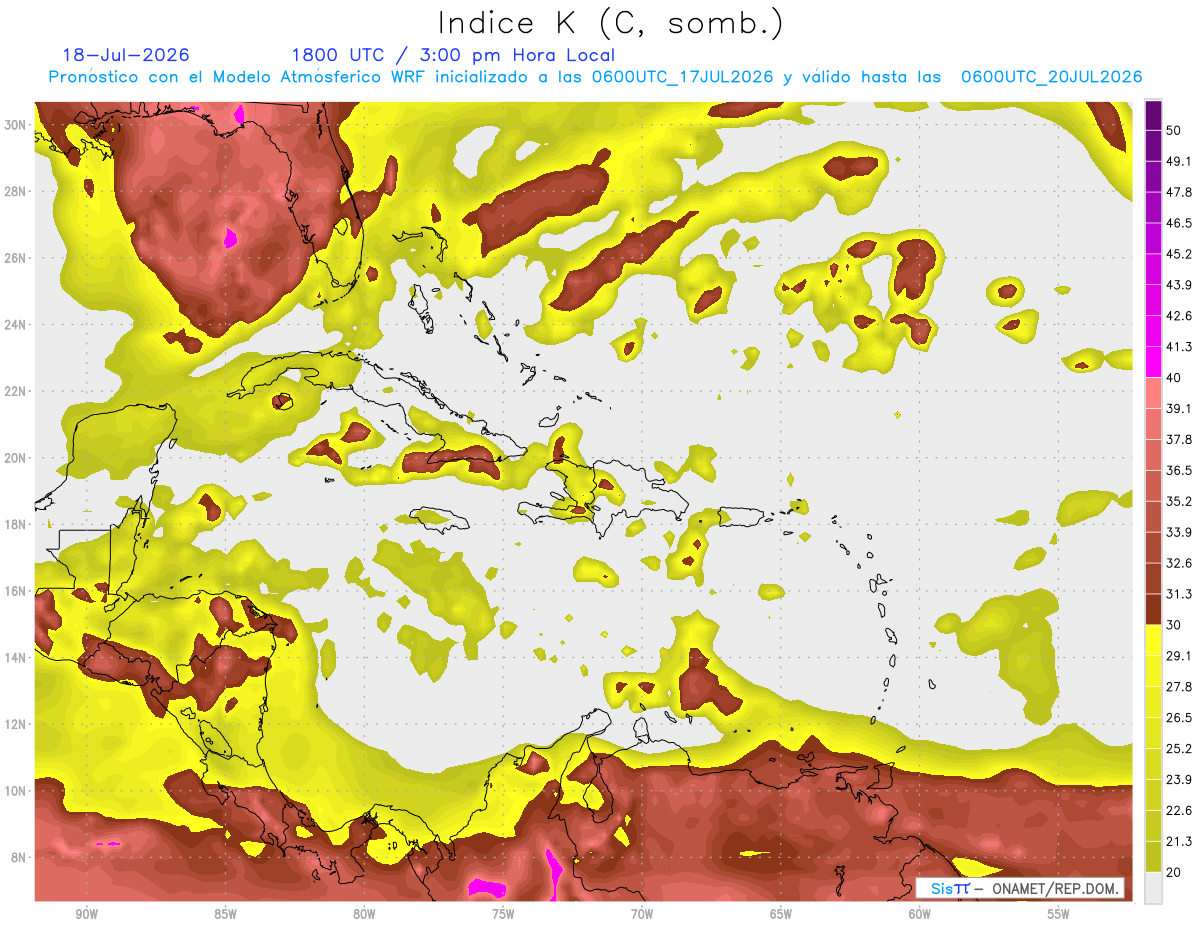
Task: Click the colorbar value 33.9
Action: pyautogui.click(x=1179, y=532)
